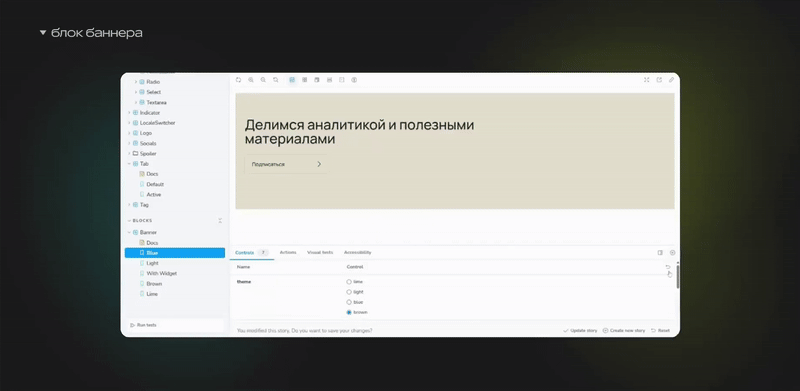The image size is (800, 391).
Task: Expand the Tag tree node
Action: pos(129,205)
